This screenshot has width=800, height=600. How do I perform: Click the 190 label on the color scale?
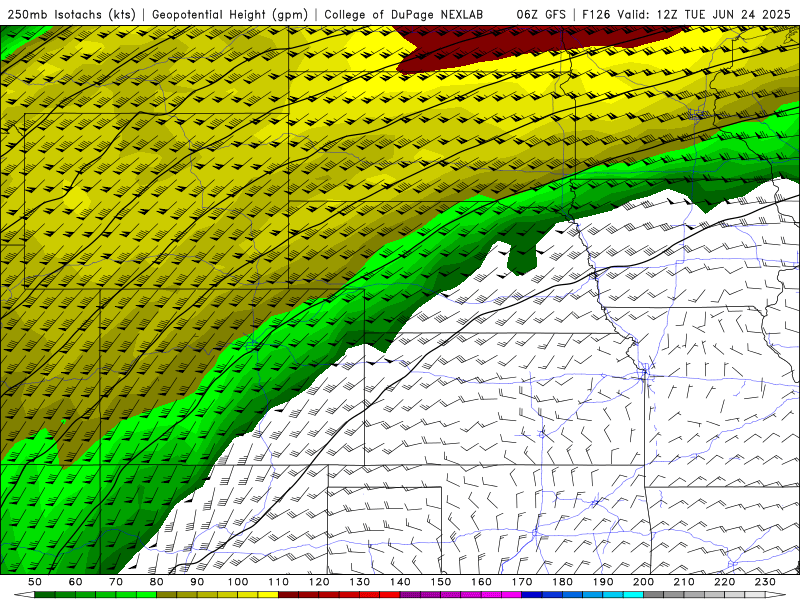pyautogui.click(x=603, y=582)
